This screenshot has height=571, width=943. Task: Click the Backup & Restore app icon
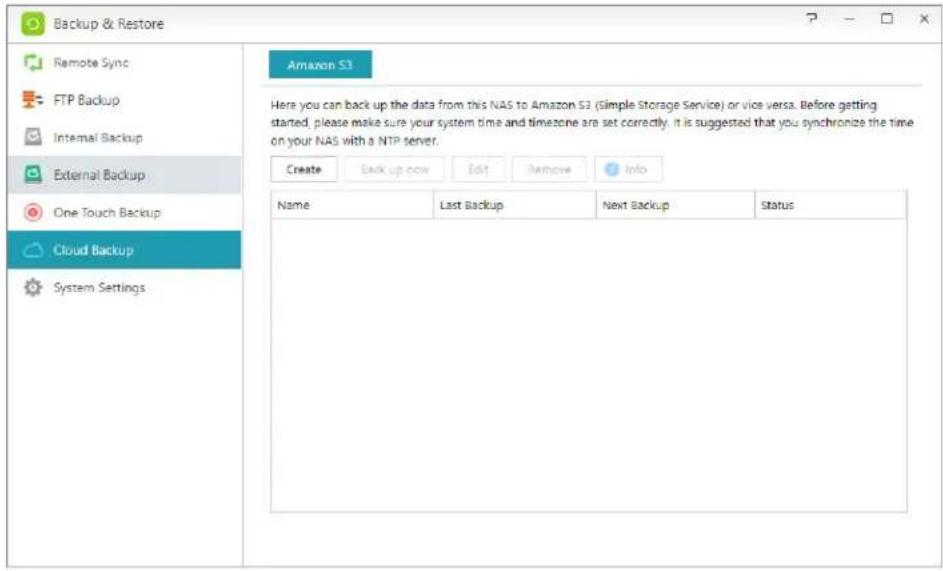coord(32,23)
